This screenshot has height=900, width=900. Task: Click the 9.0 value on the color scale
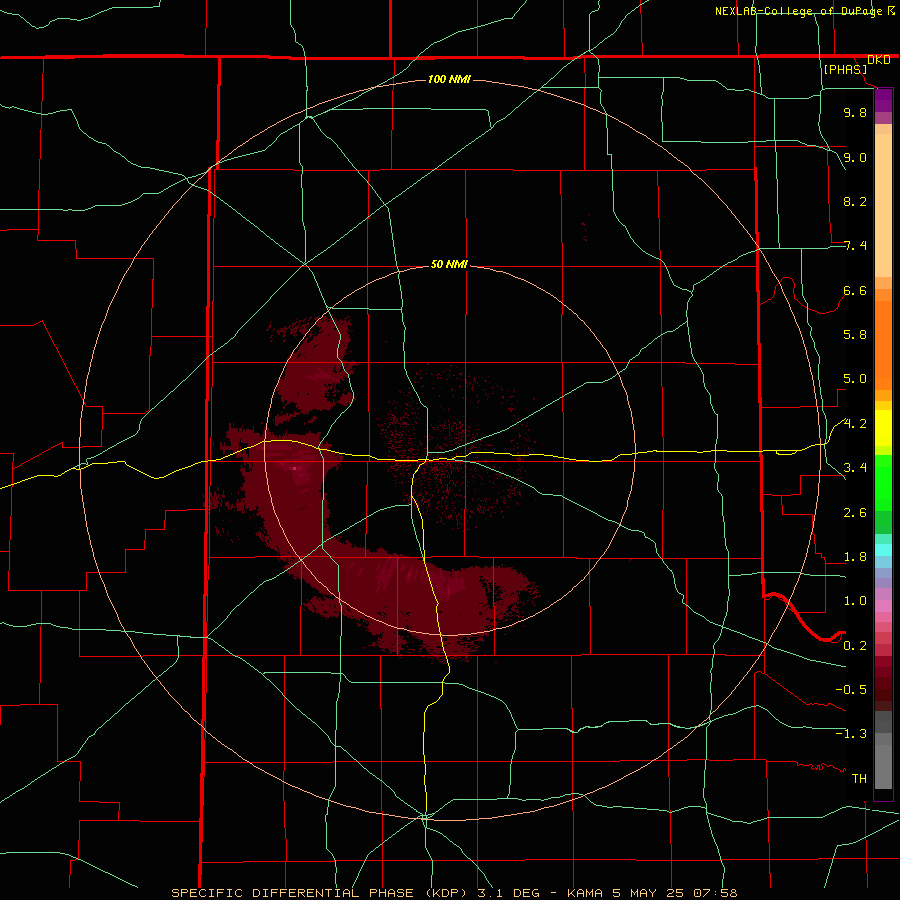(855, 157)
